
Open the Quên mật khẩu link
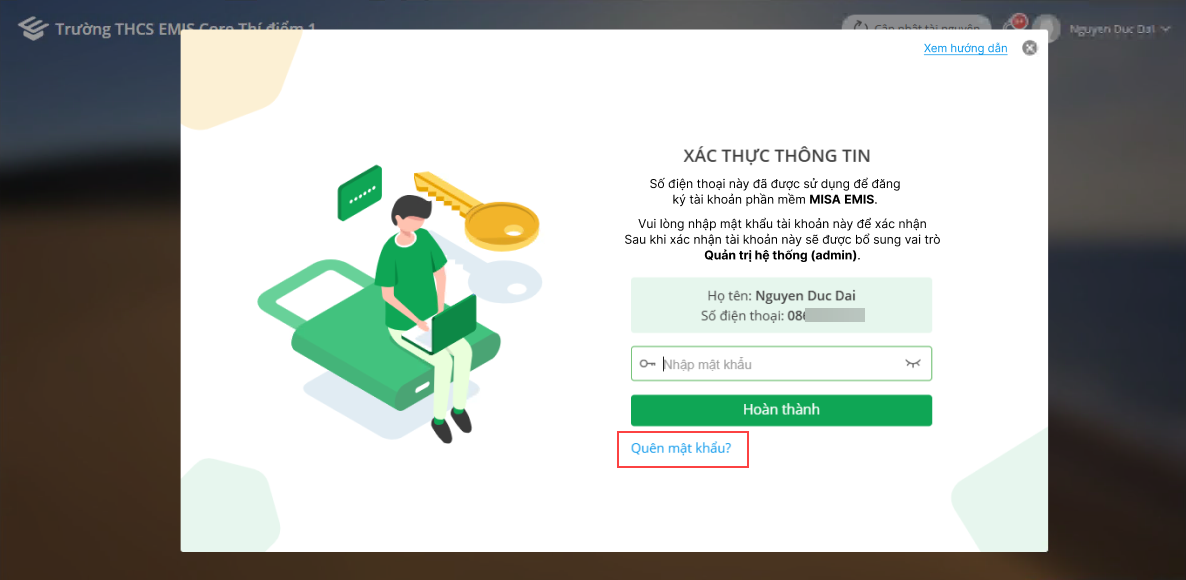tap(681, 448)
